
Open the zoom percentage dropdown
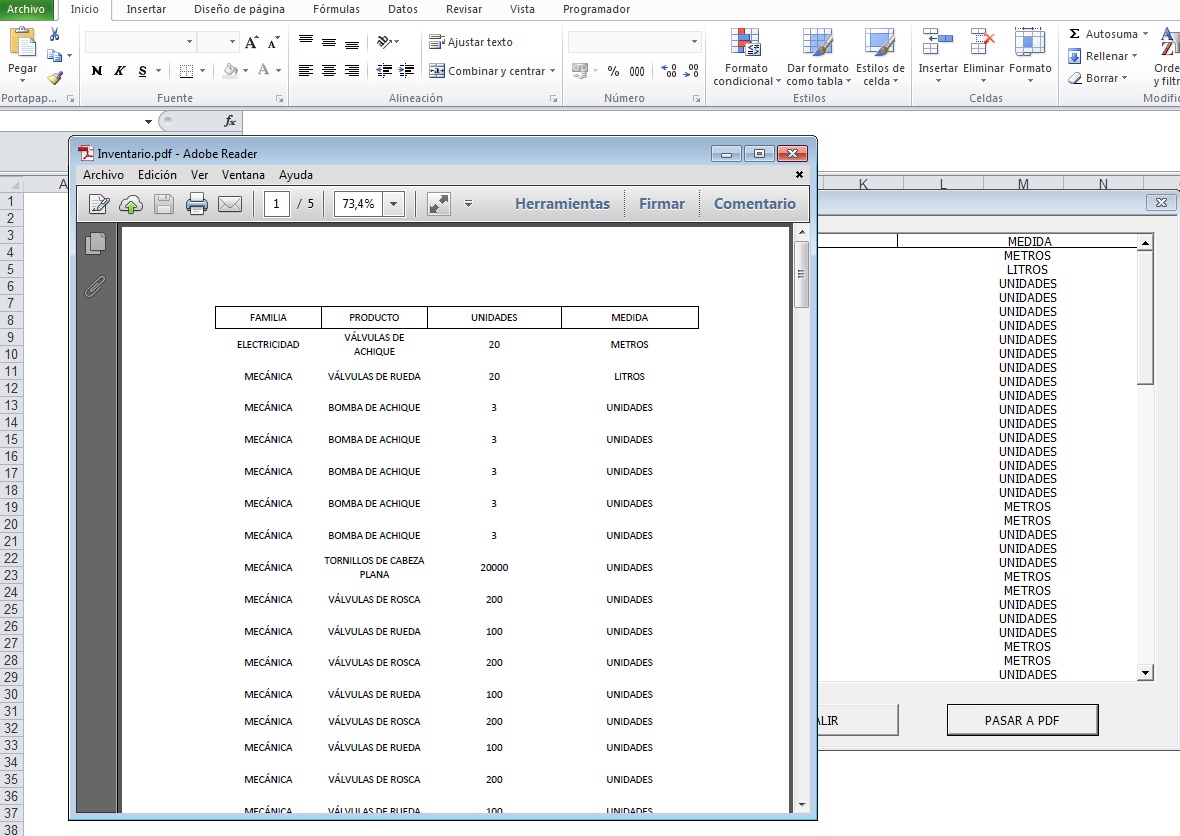(x=393, y=204)
